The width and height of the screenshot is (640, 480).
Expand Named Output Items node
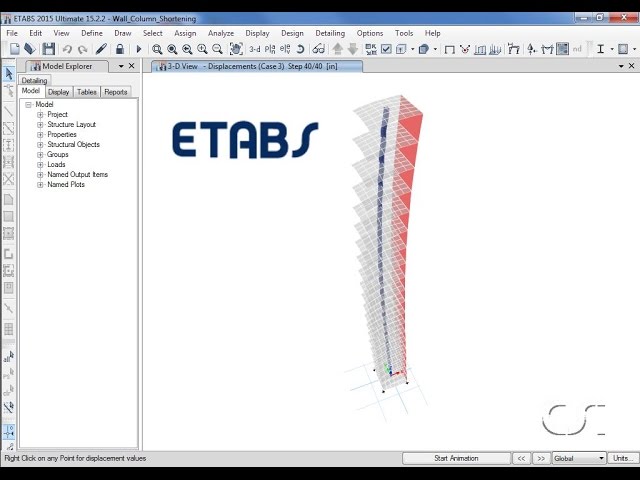(40, 174)
